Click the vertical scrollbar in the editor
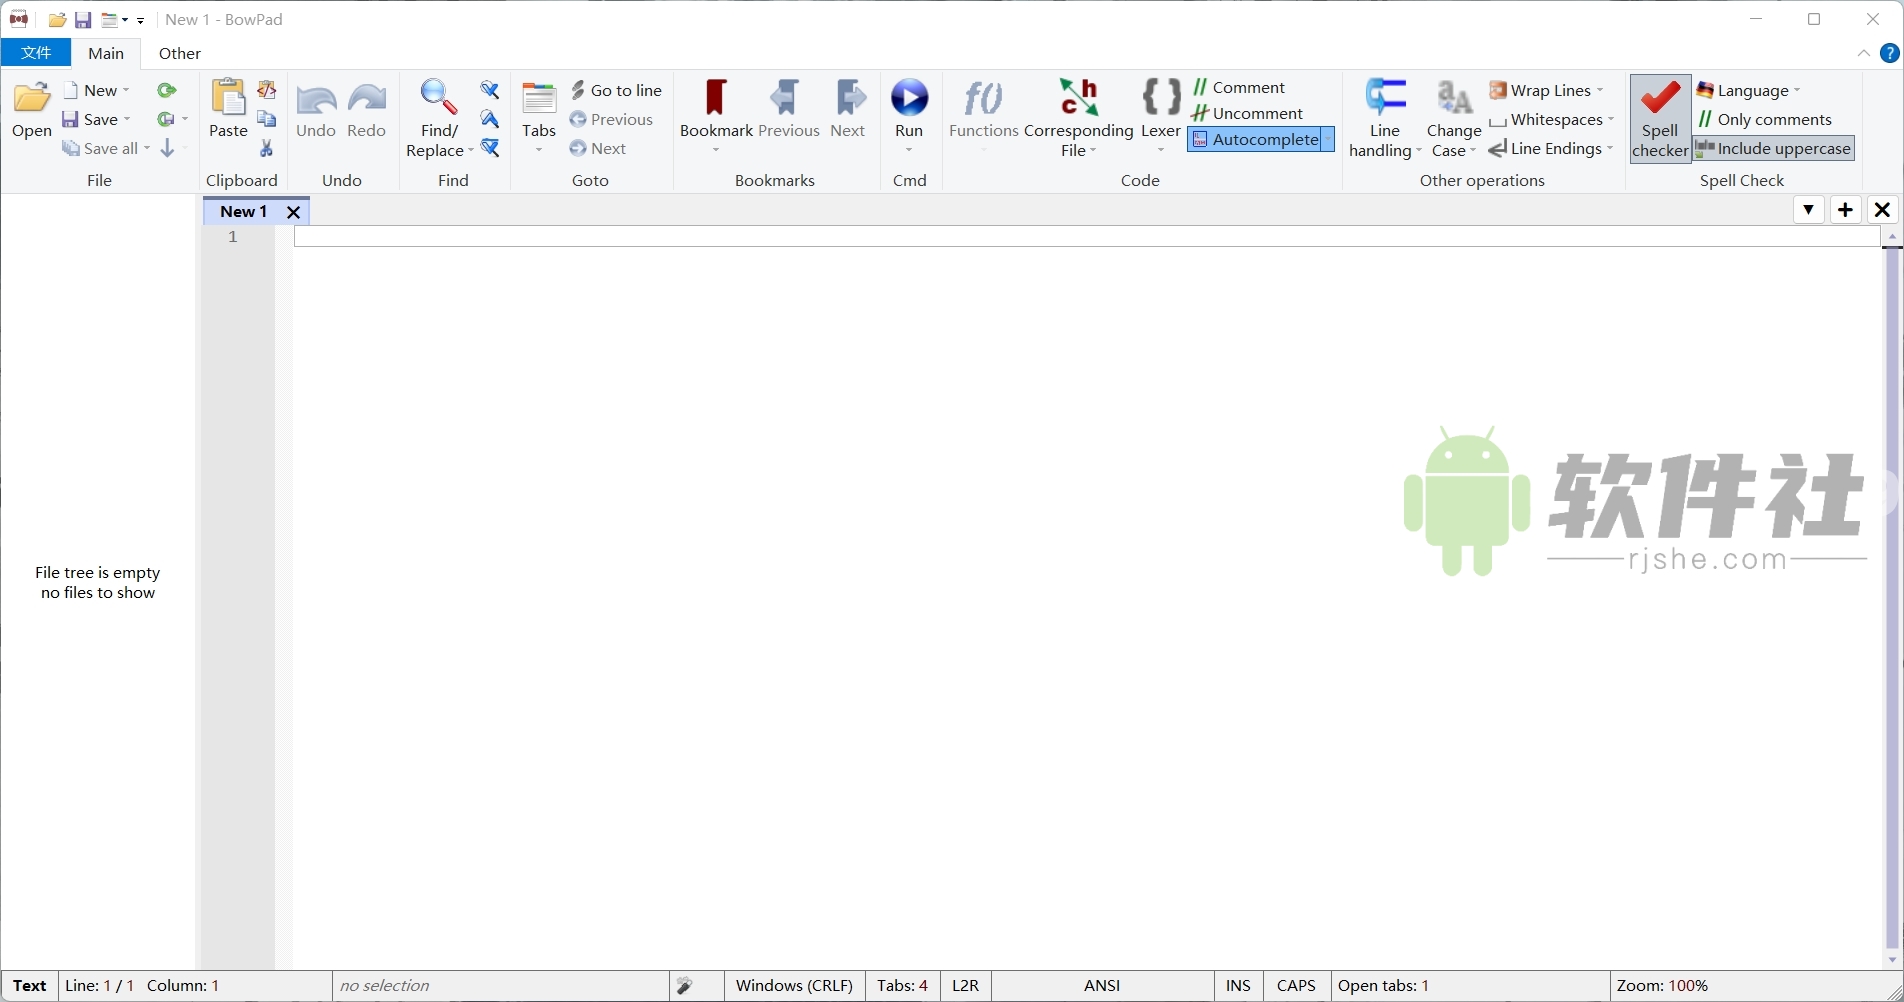 point(1891,600)
